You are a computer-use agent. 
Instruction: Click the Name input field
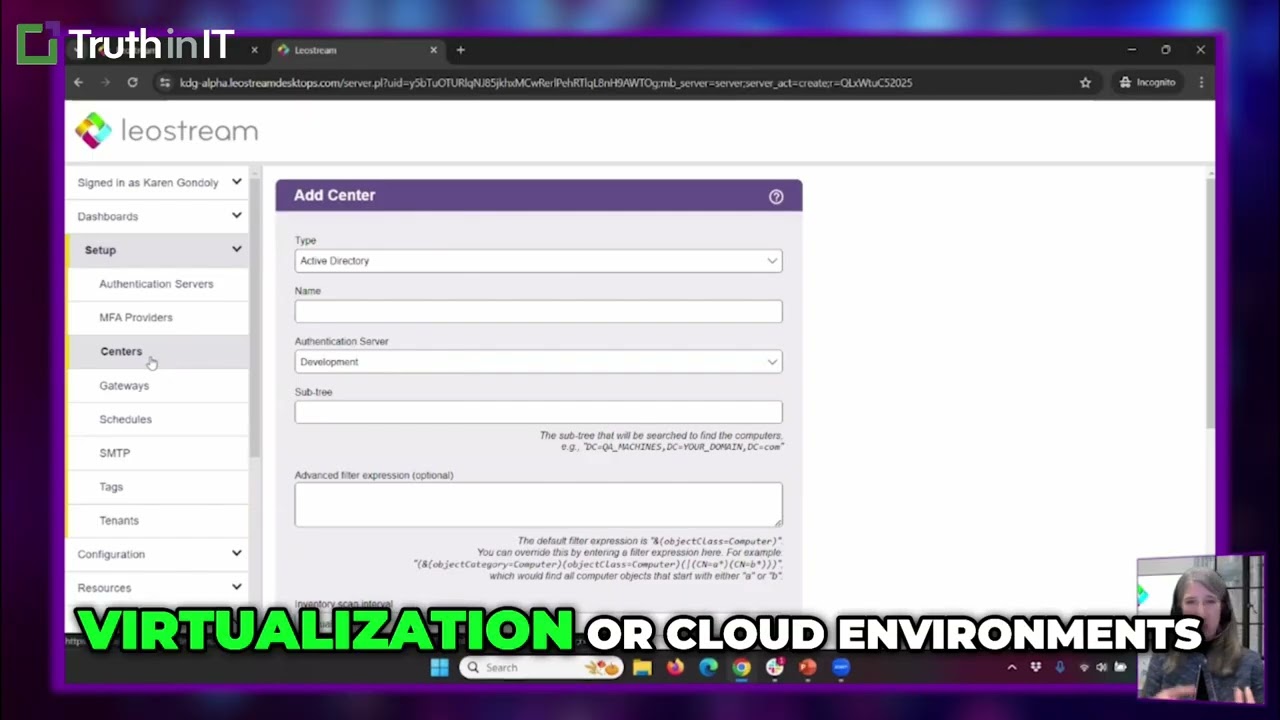tap(538, 312)
